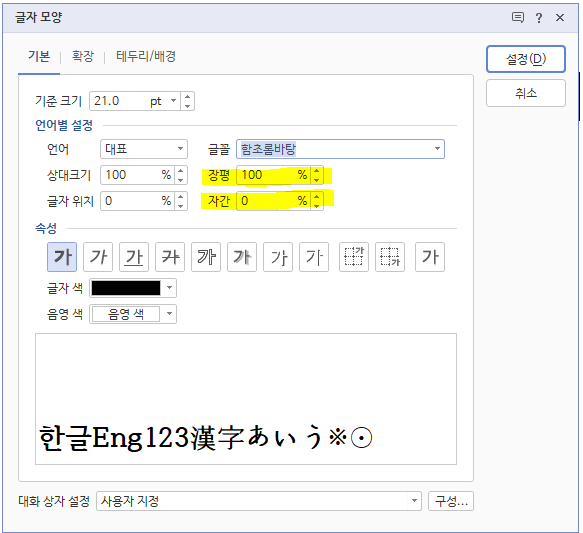The image size is (583, 533).
Task: Open the 언어 dropdown showing 대표
Action: point(144,149)
